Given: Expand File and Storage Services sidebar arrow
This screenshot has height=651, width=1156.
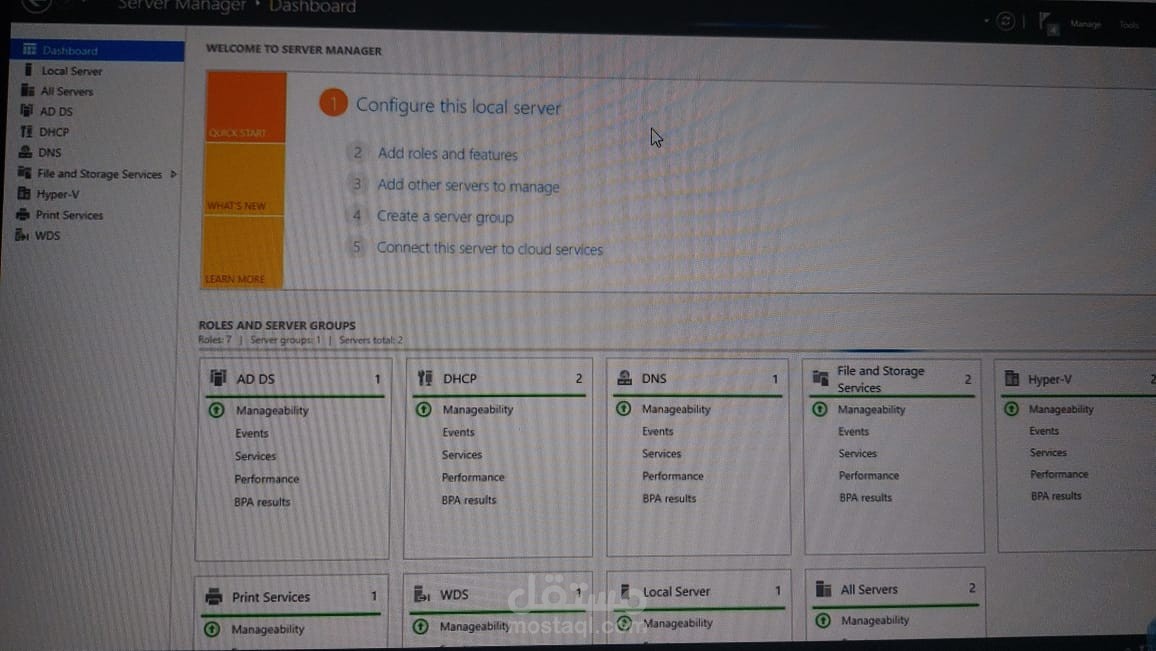Looking at the screenshot, I should pos(173,174).
